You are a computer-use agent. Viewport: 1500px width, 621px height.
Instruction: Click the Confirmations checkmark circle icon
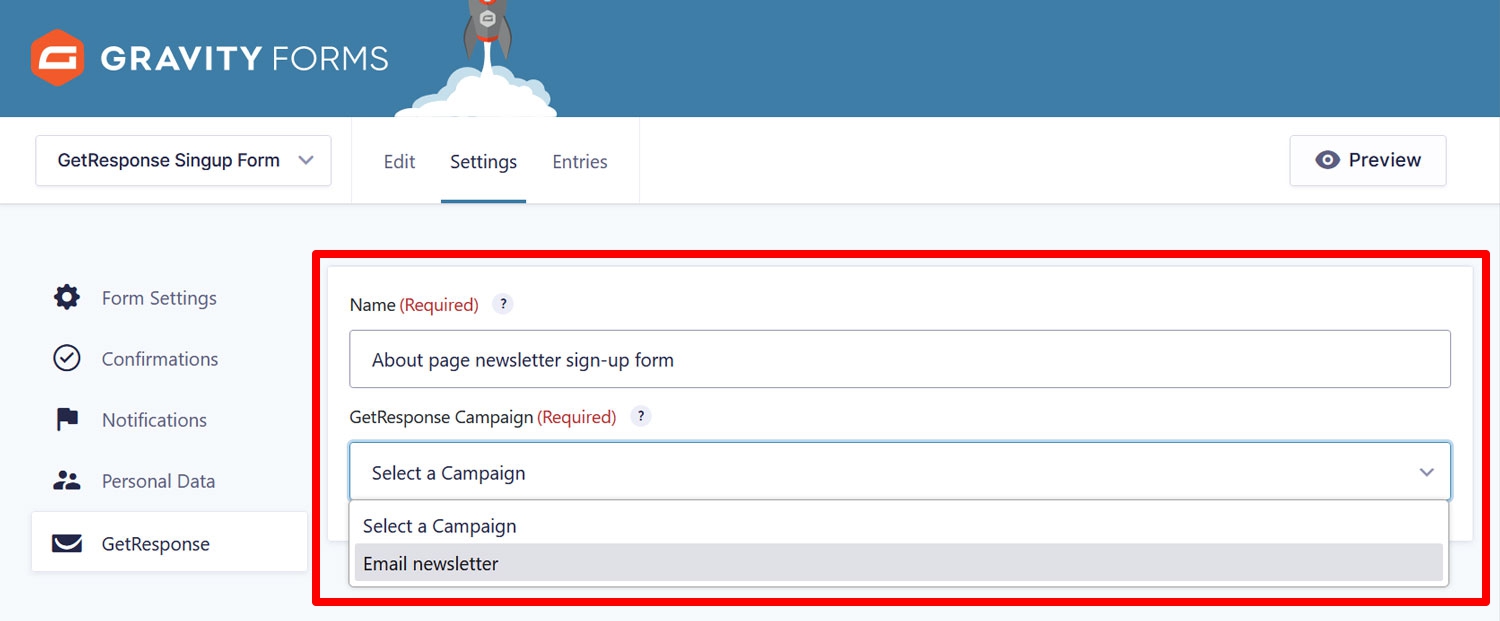66,358
